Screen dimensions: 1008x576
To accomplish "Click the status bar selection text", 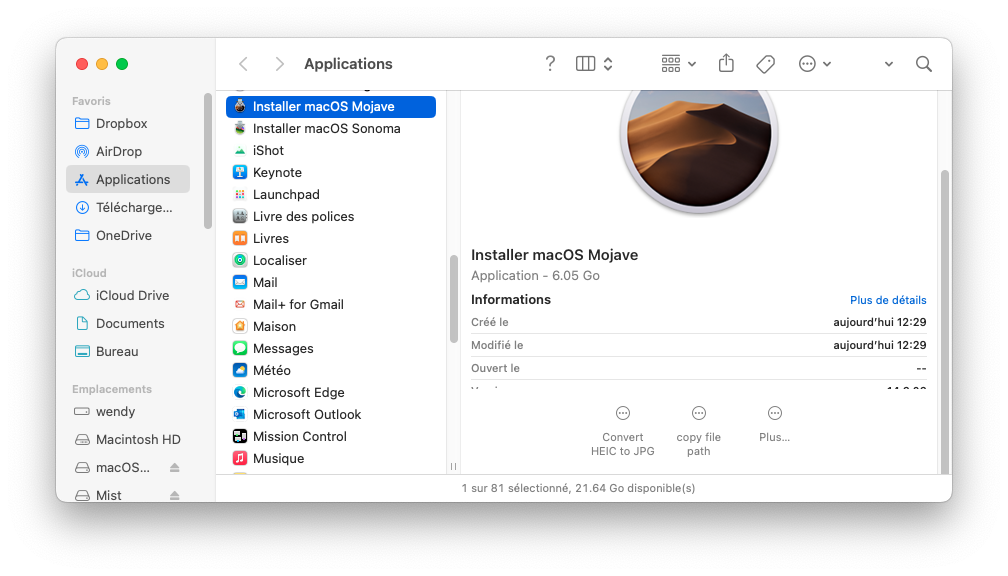I will point(578,488).
